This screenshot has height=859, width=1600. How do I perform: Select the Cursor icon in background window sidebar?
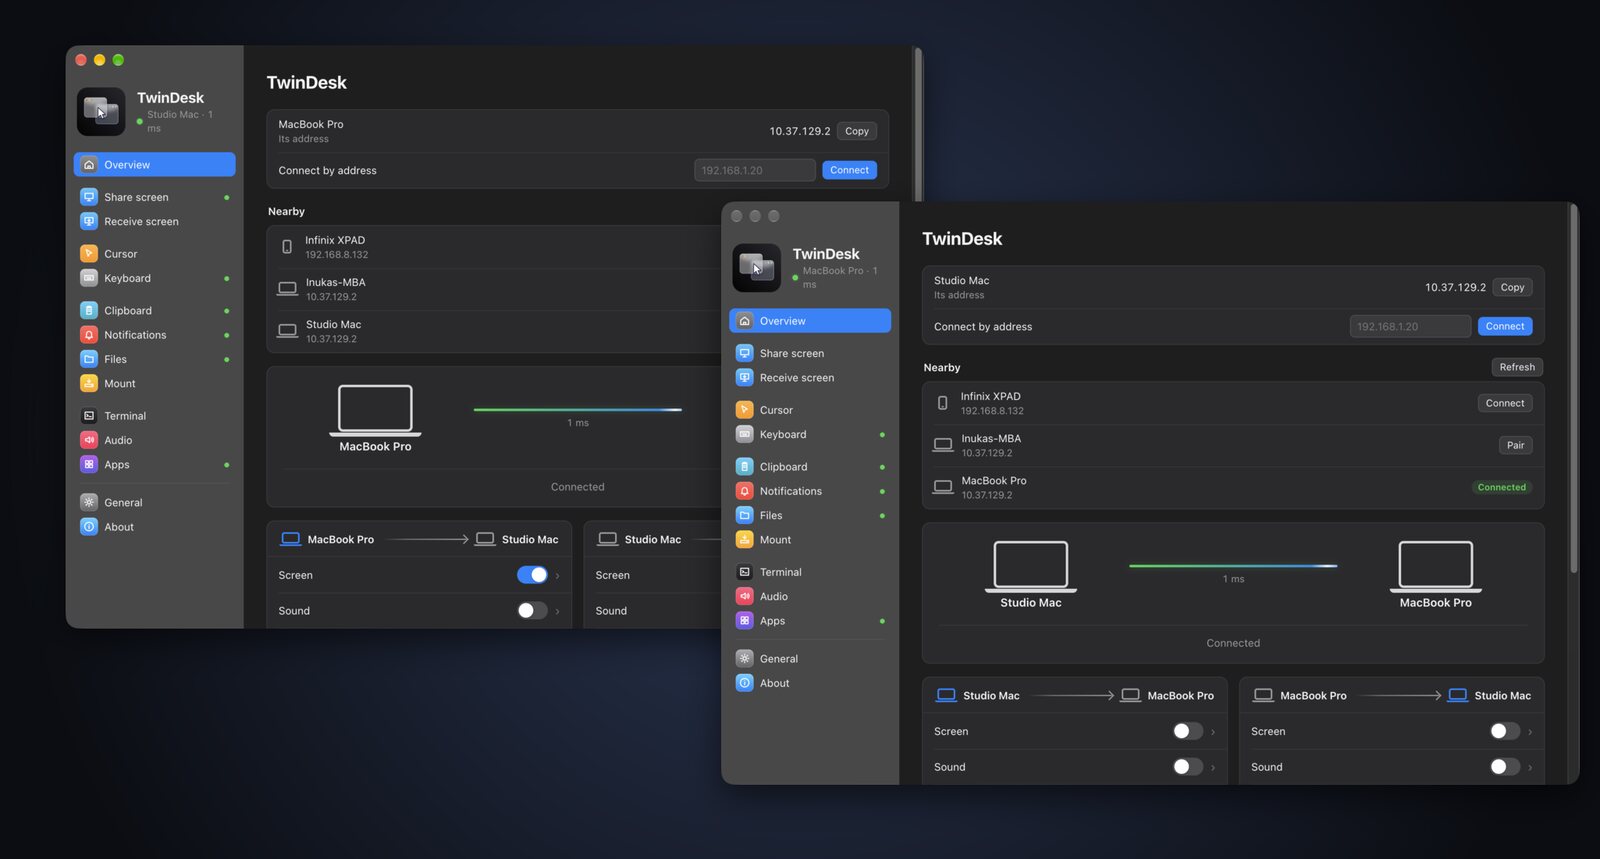(89, 254)
